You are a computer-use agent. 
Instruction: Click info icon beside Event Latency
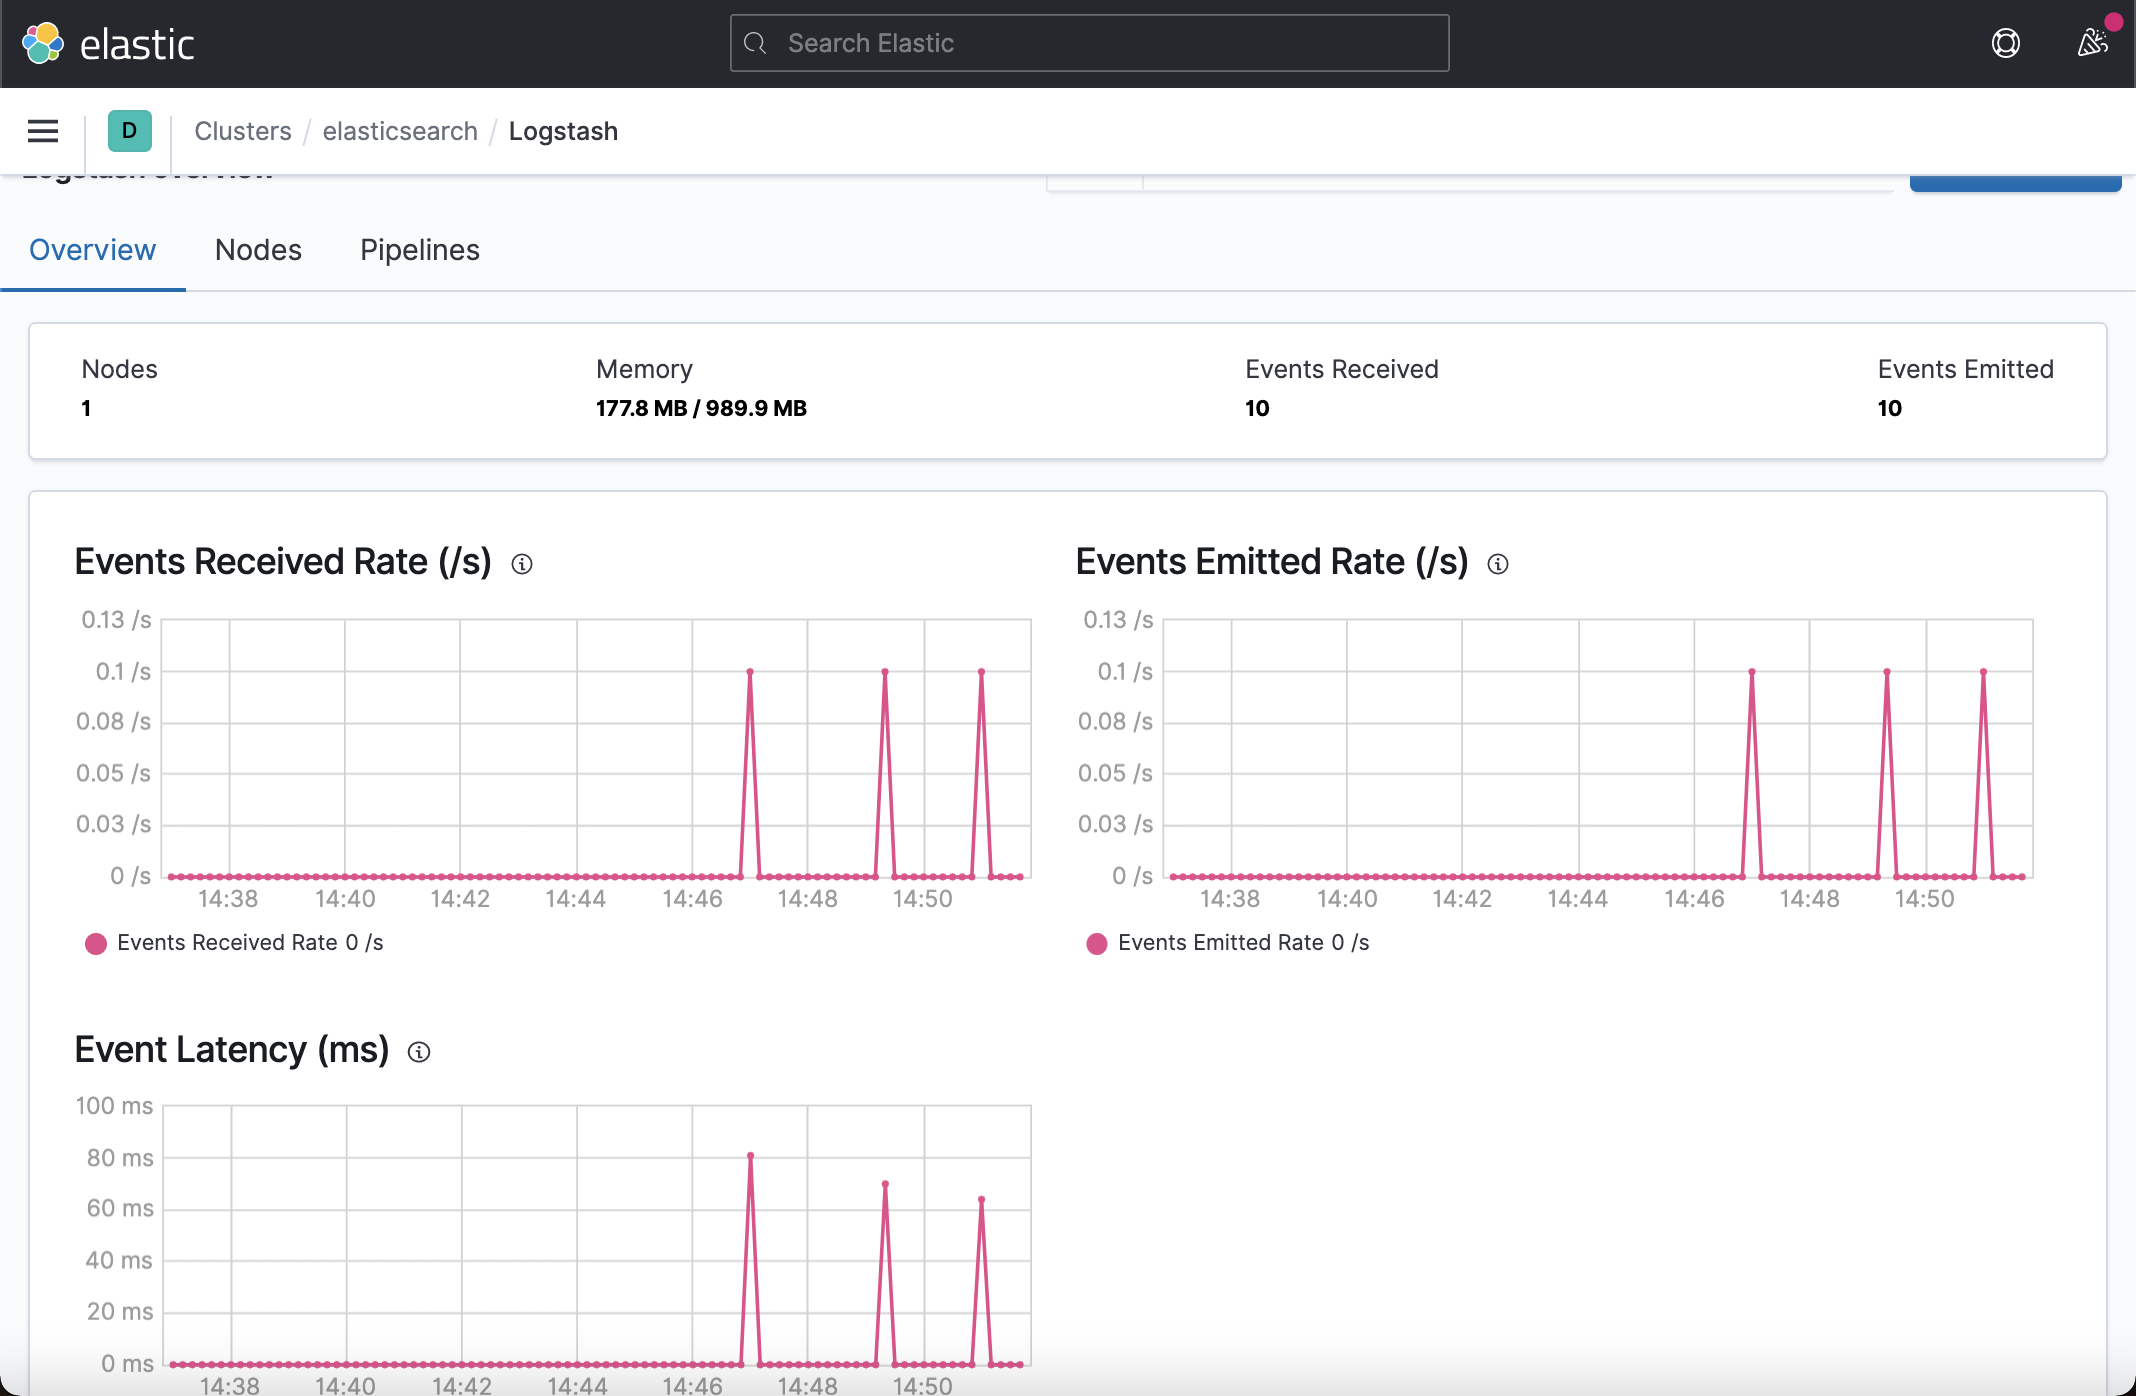pos(419,1052)
